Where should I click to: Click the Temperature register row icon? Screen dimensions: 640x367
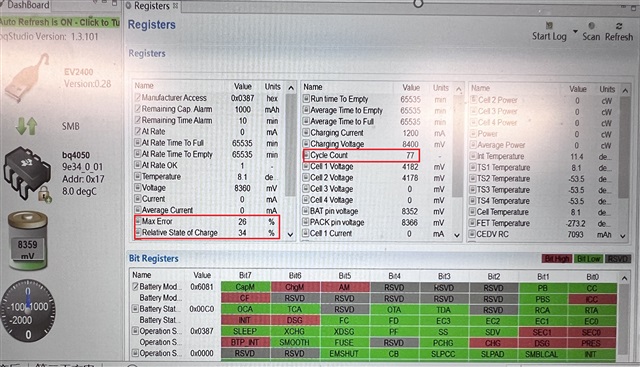coord(138,176)
